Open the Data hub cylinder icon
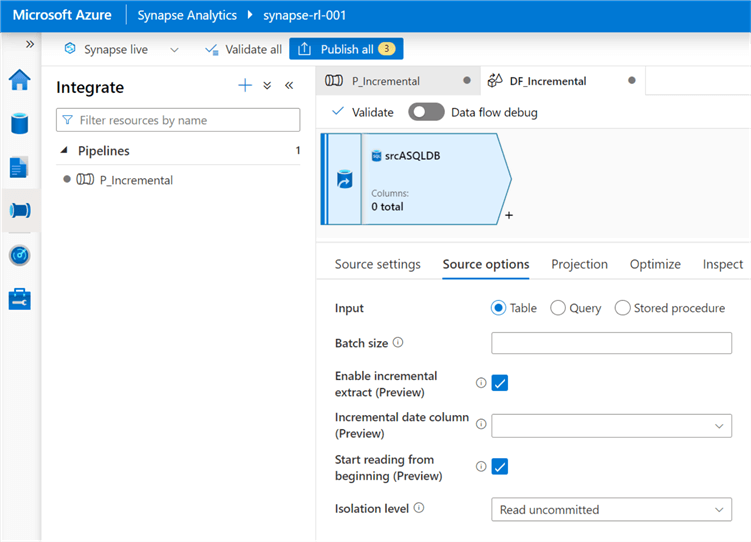The width and height of the screenshot is (751, 542). [20, 124]
